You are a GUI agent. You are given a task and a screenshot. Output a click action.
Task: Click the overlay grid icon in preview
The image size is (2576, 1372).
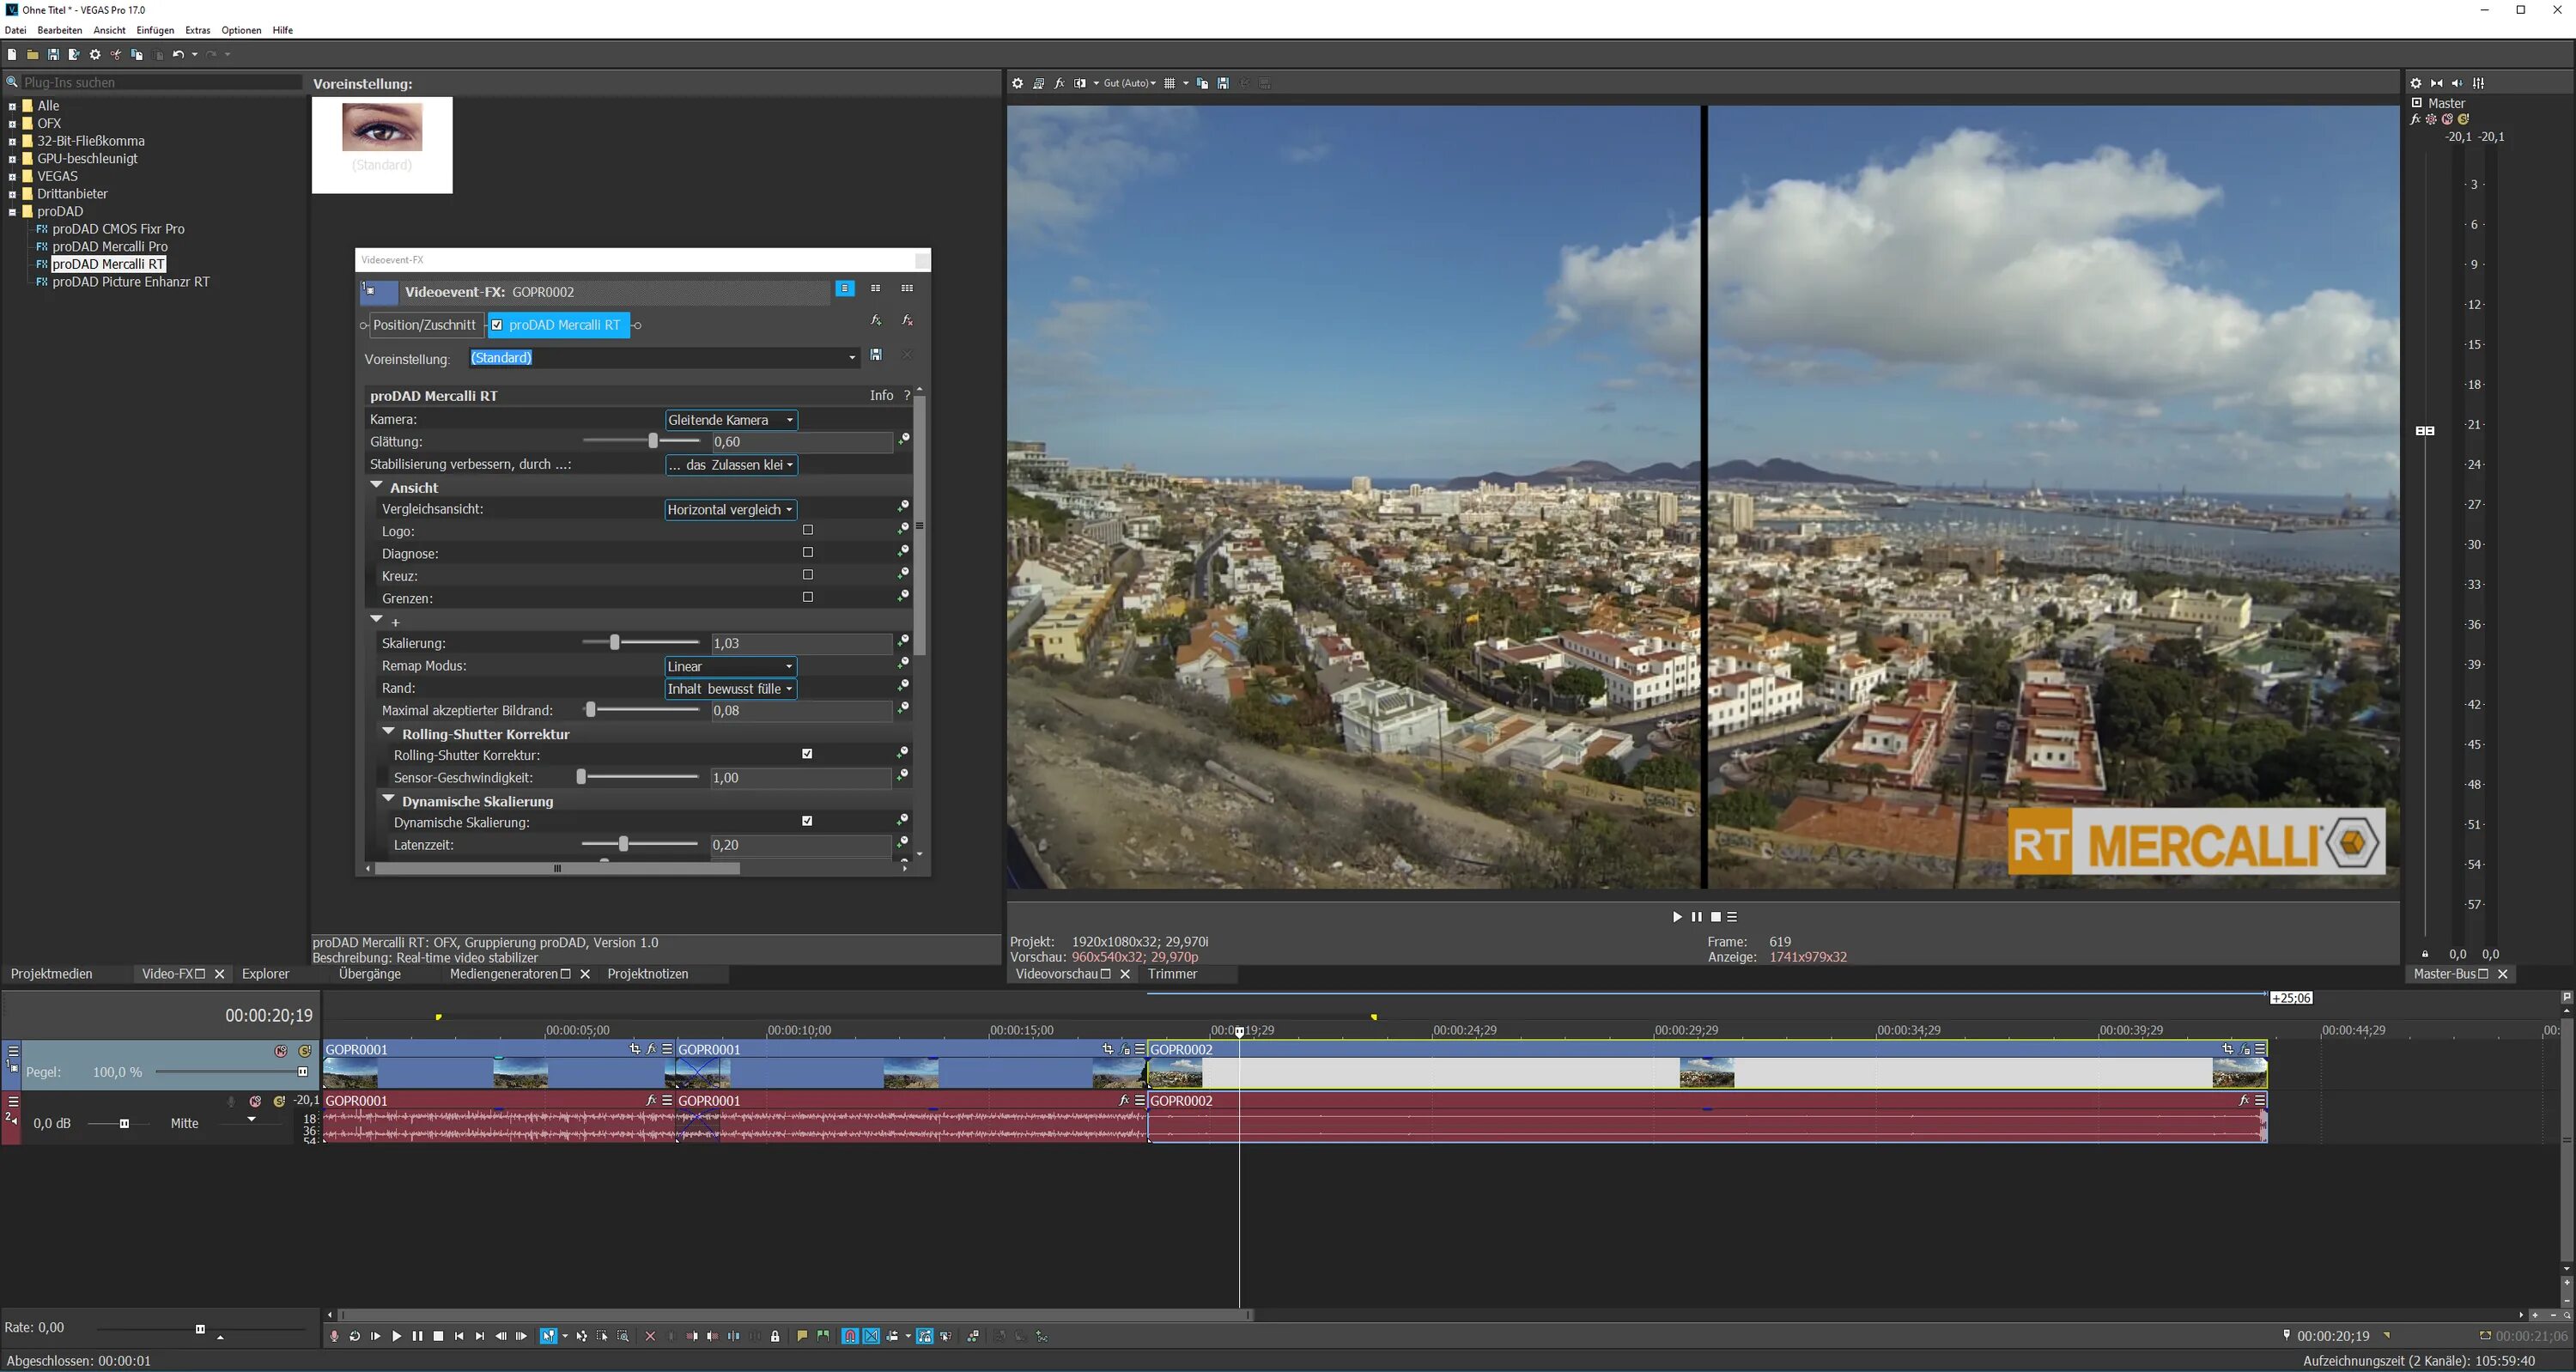1169,84
